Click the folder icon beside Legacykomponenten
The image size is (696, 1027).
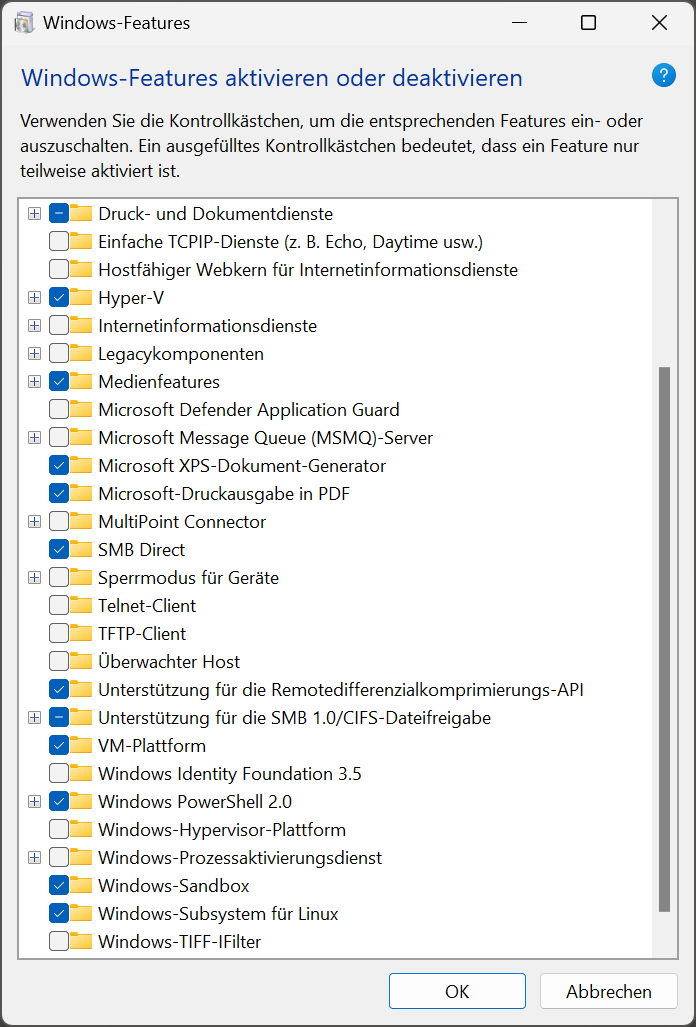pyautogui.click(x=81, y=354)
